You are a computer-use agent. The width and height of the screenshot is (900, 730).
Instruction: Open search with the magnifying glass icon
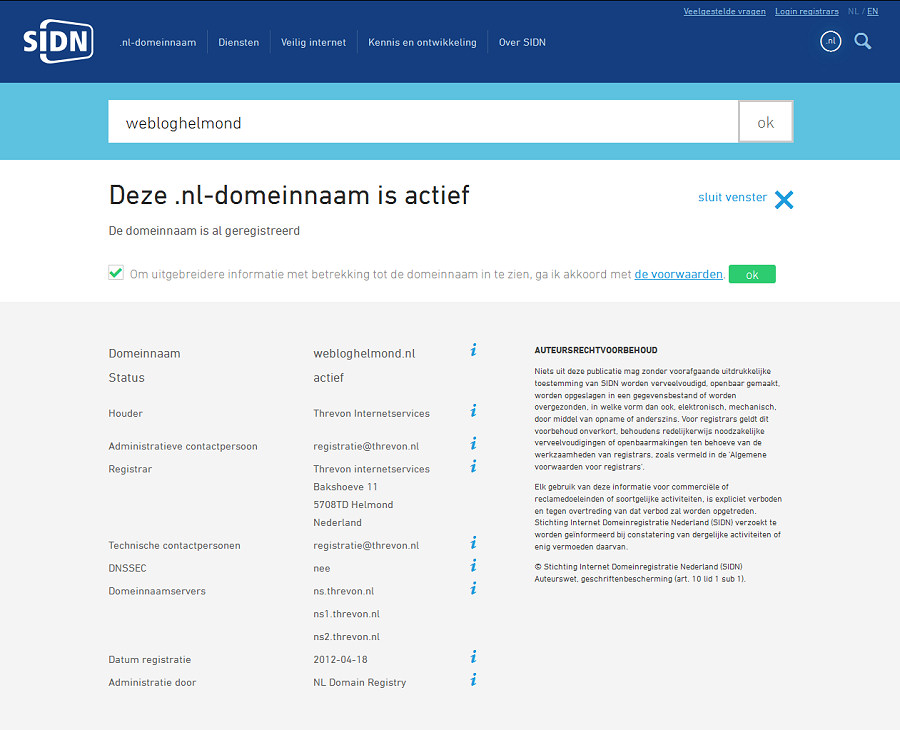click(863, 42)
